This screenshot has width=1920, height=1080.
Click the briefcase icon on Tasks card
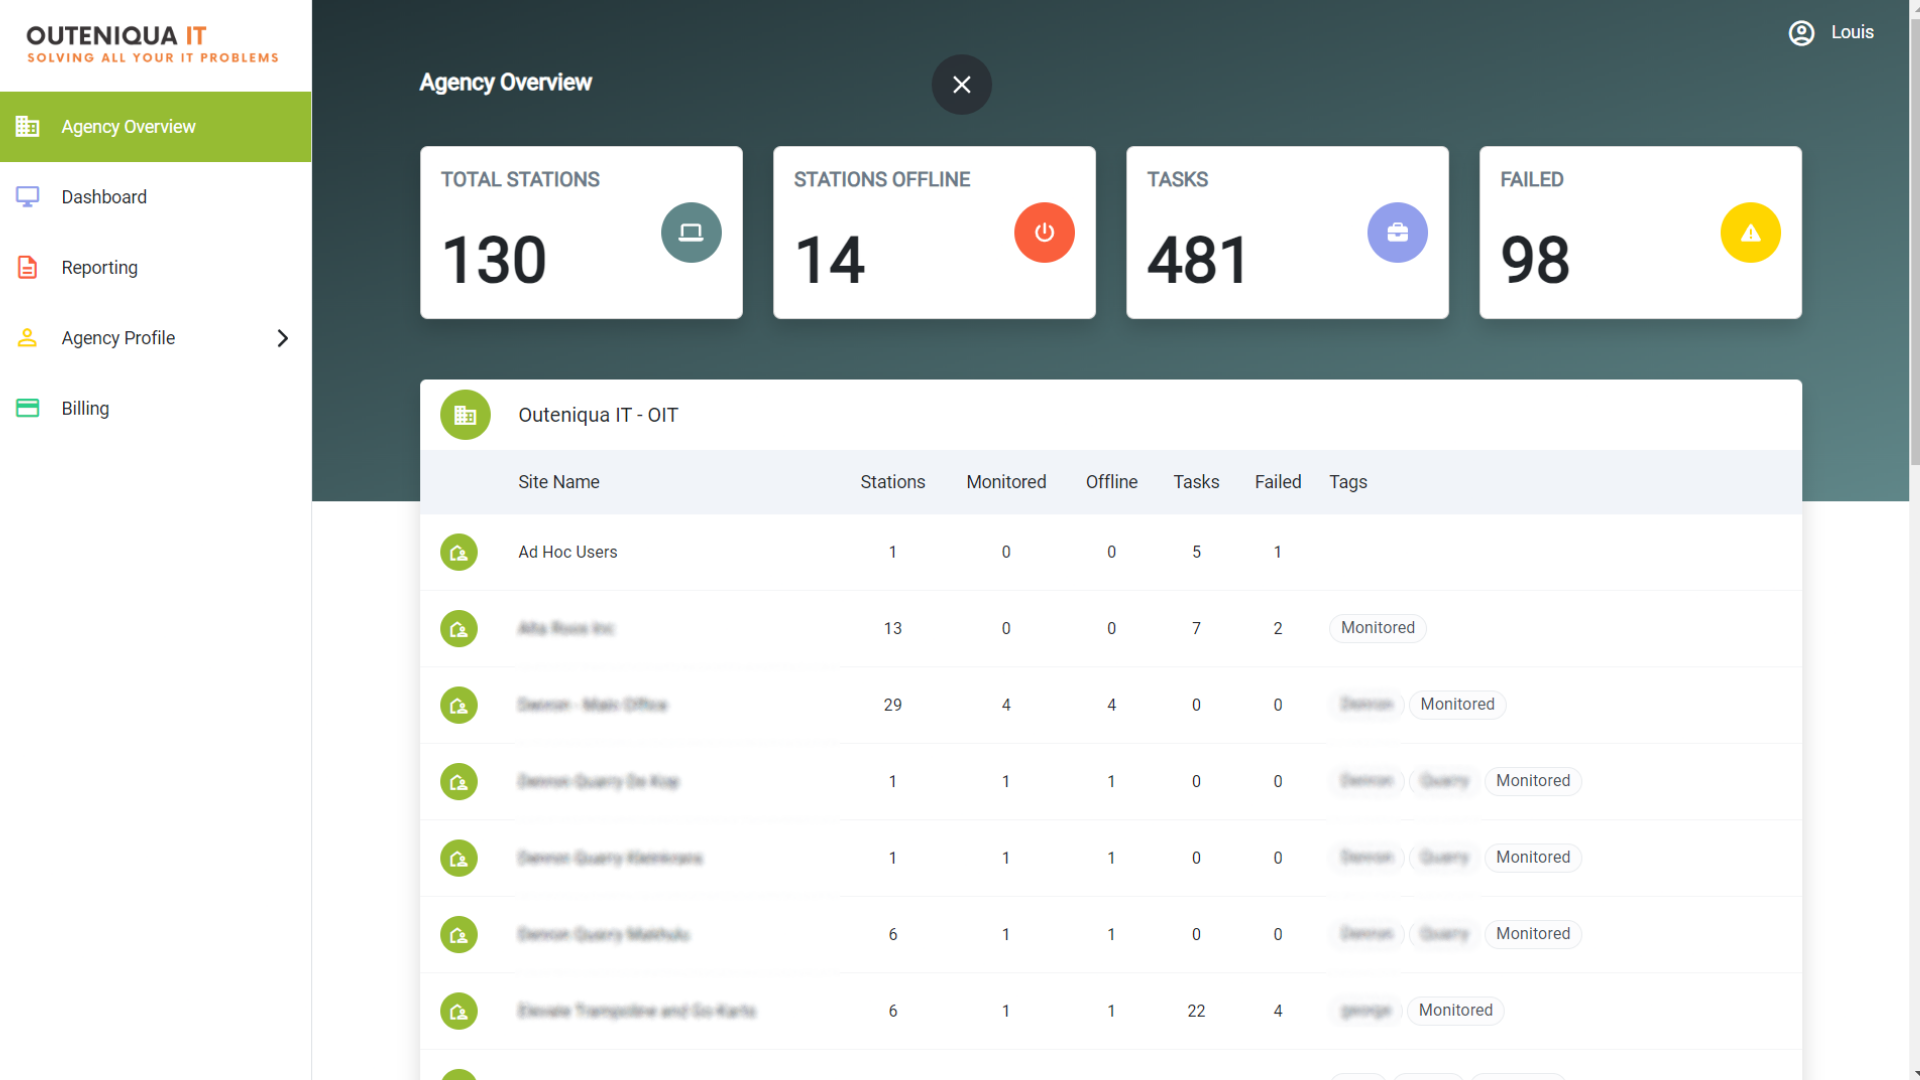[x=1397, y=232]
